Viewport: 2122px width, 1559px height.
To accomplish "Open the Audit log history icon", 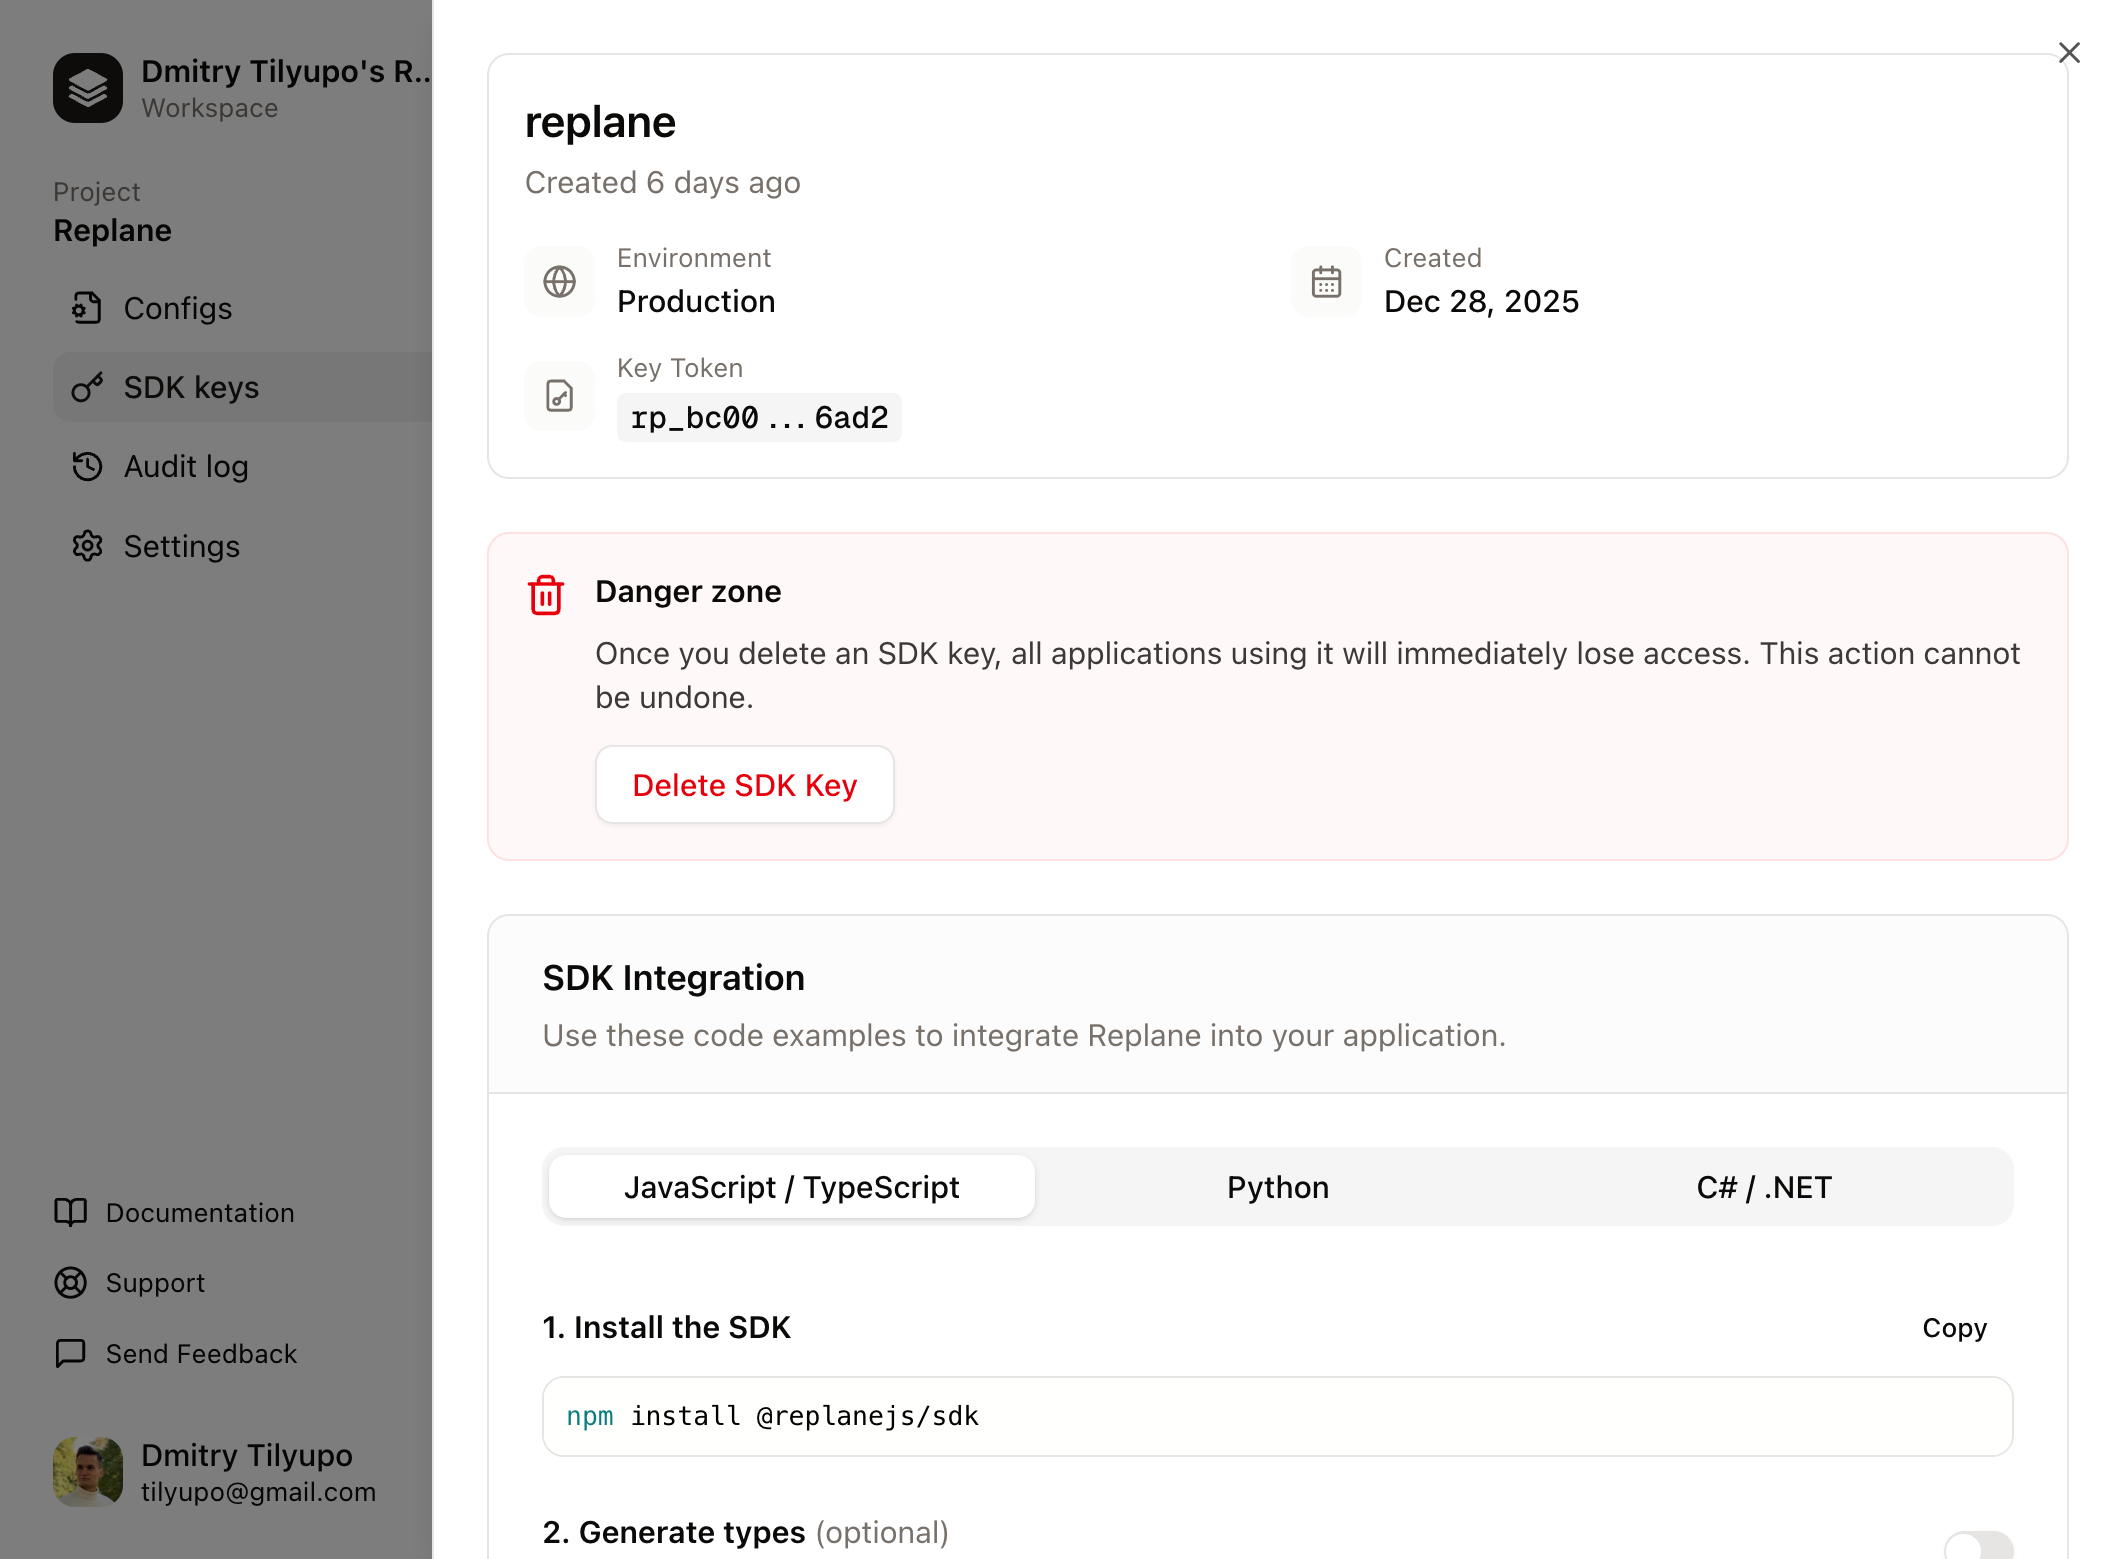I will tap(87, 466).
